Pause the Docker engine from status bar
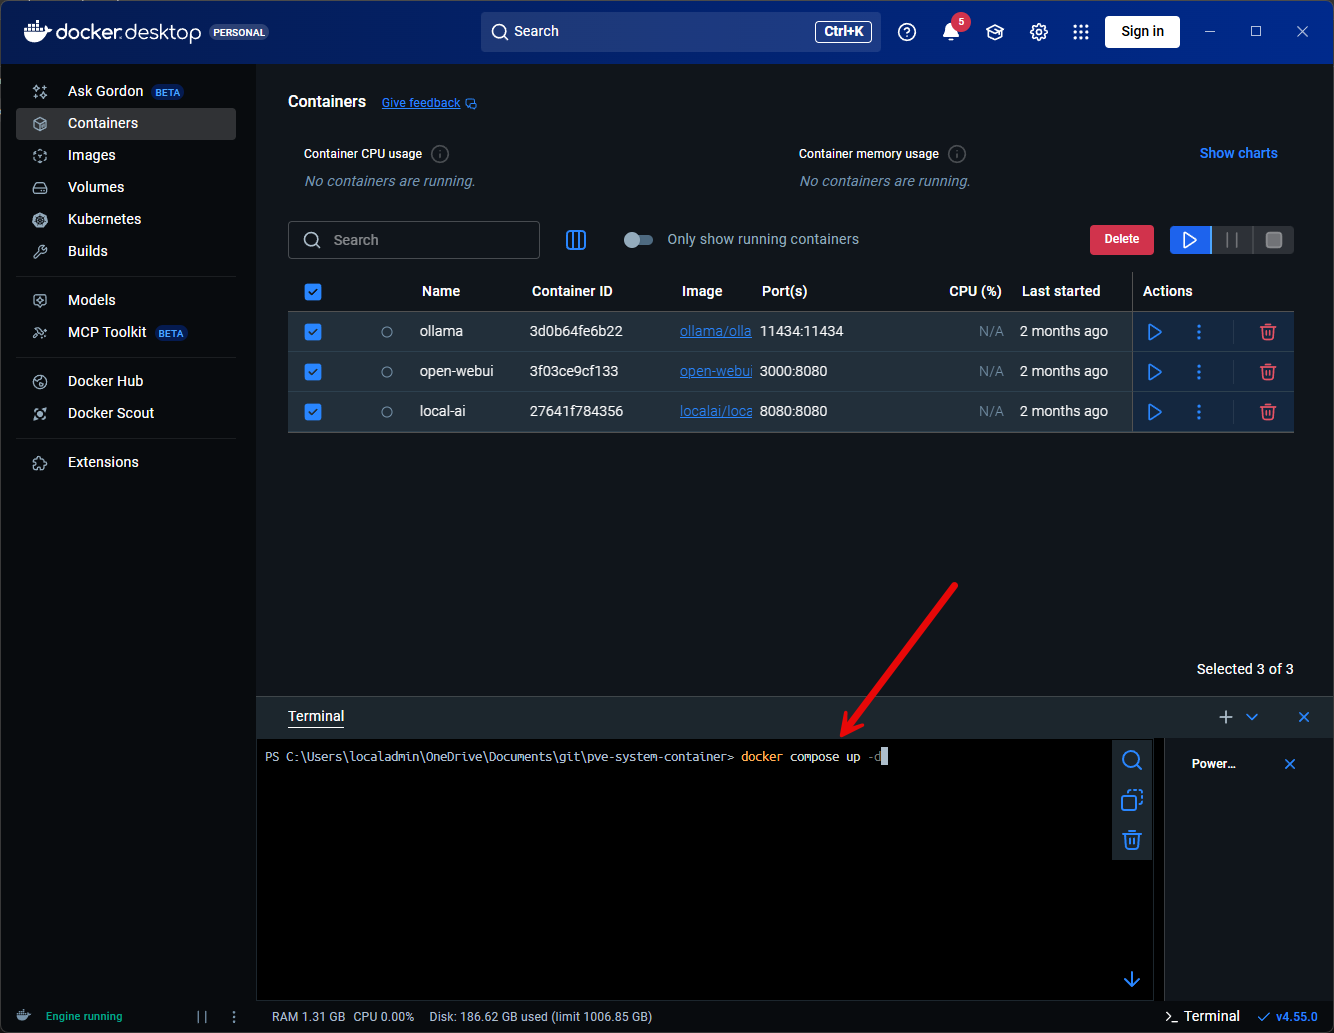Screen dimensions: 1334x1033 coord(202,1017)
